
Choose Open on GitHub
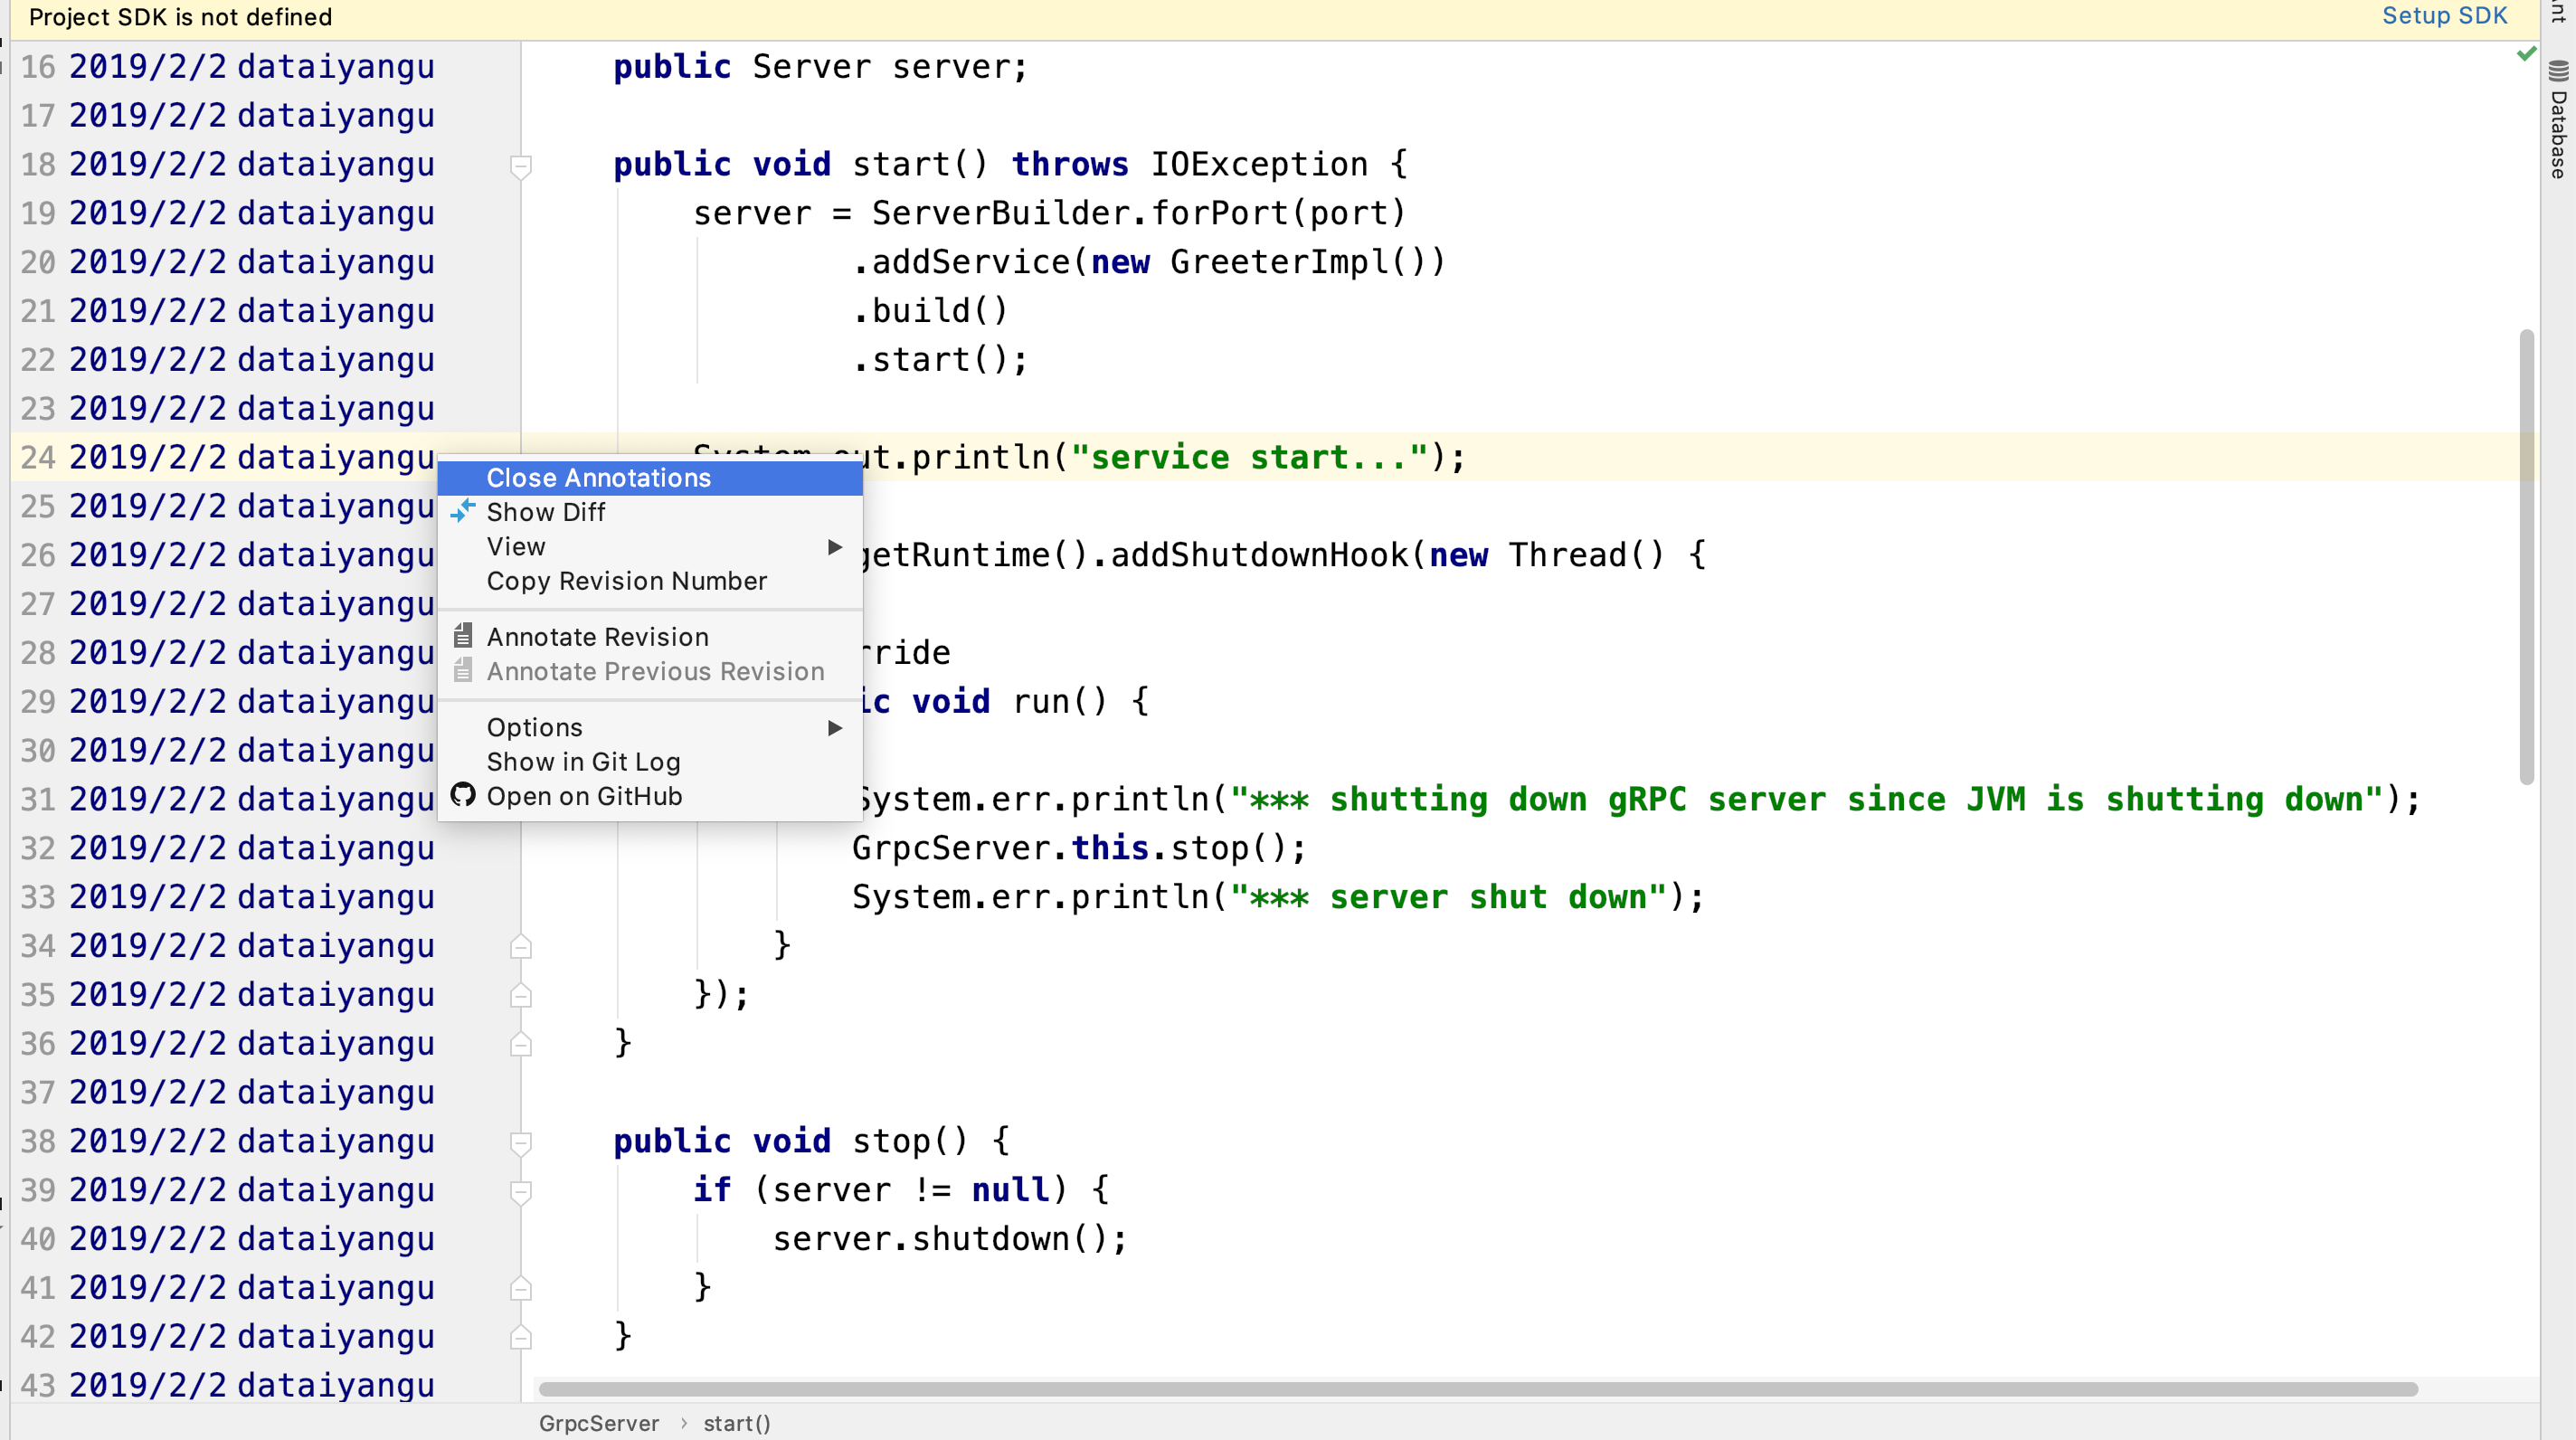(650, 796)
